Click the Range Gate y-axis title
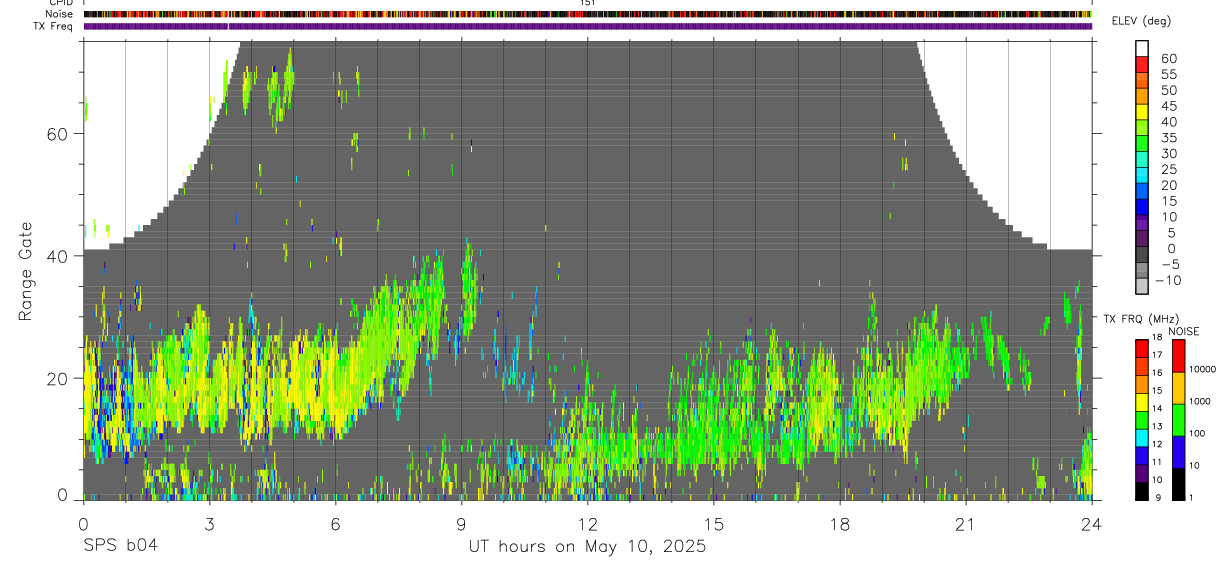 tap(27, 272)
